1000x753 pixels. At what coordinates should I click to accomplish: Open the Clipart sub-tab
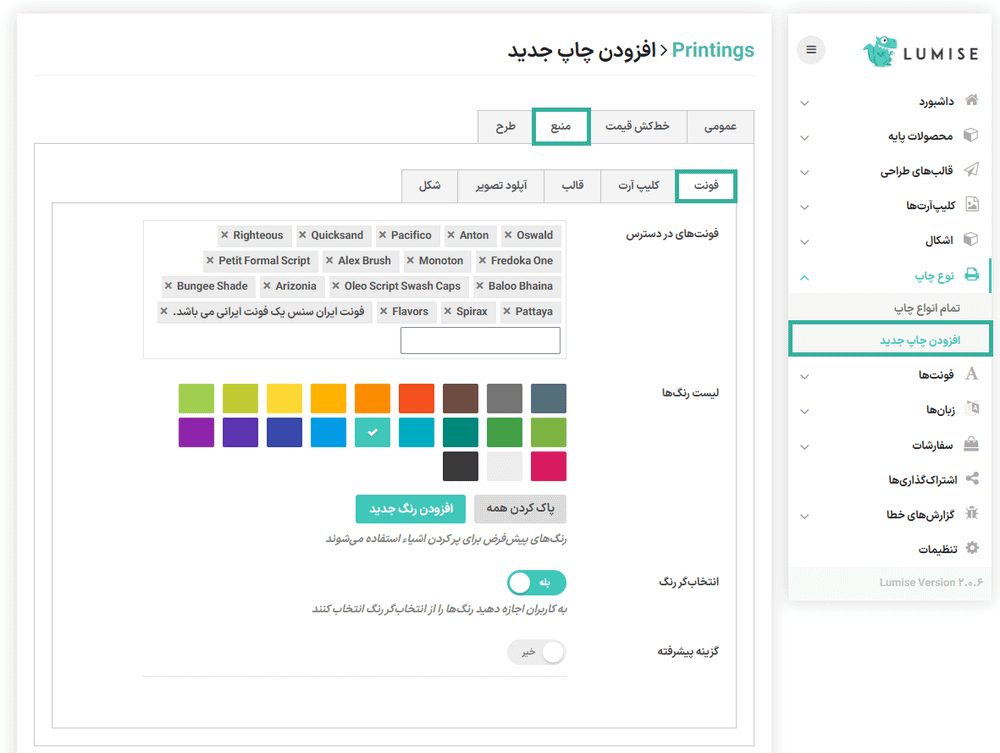coord(638,186)
